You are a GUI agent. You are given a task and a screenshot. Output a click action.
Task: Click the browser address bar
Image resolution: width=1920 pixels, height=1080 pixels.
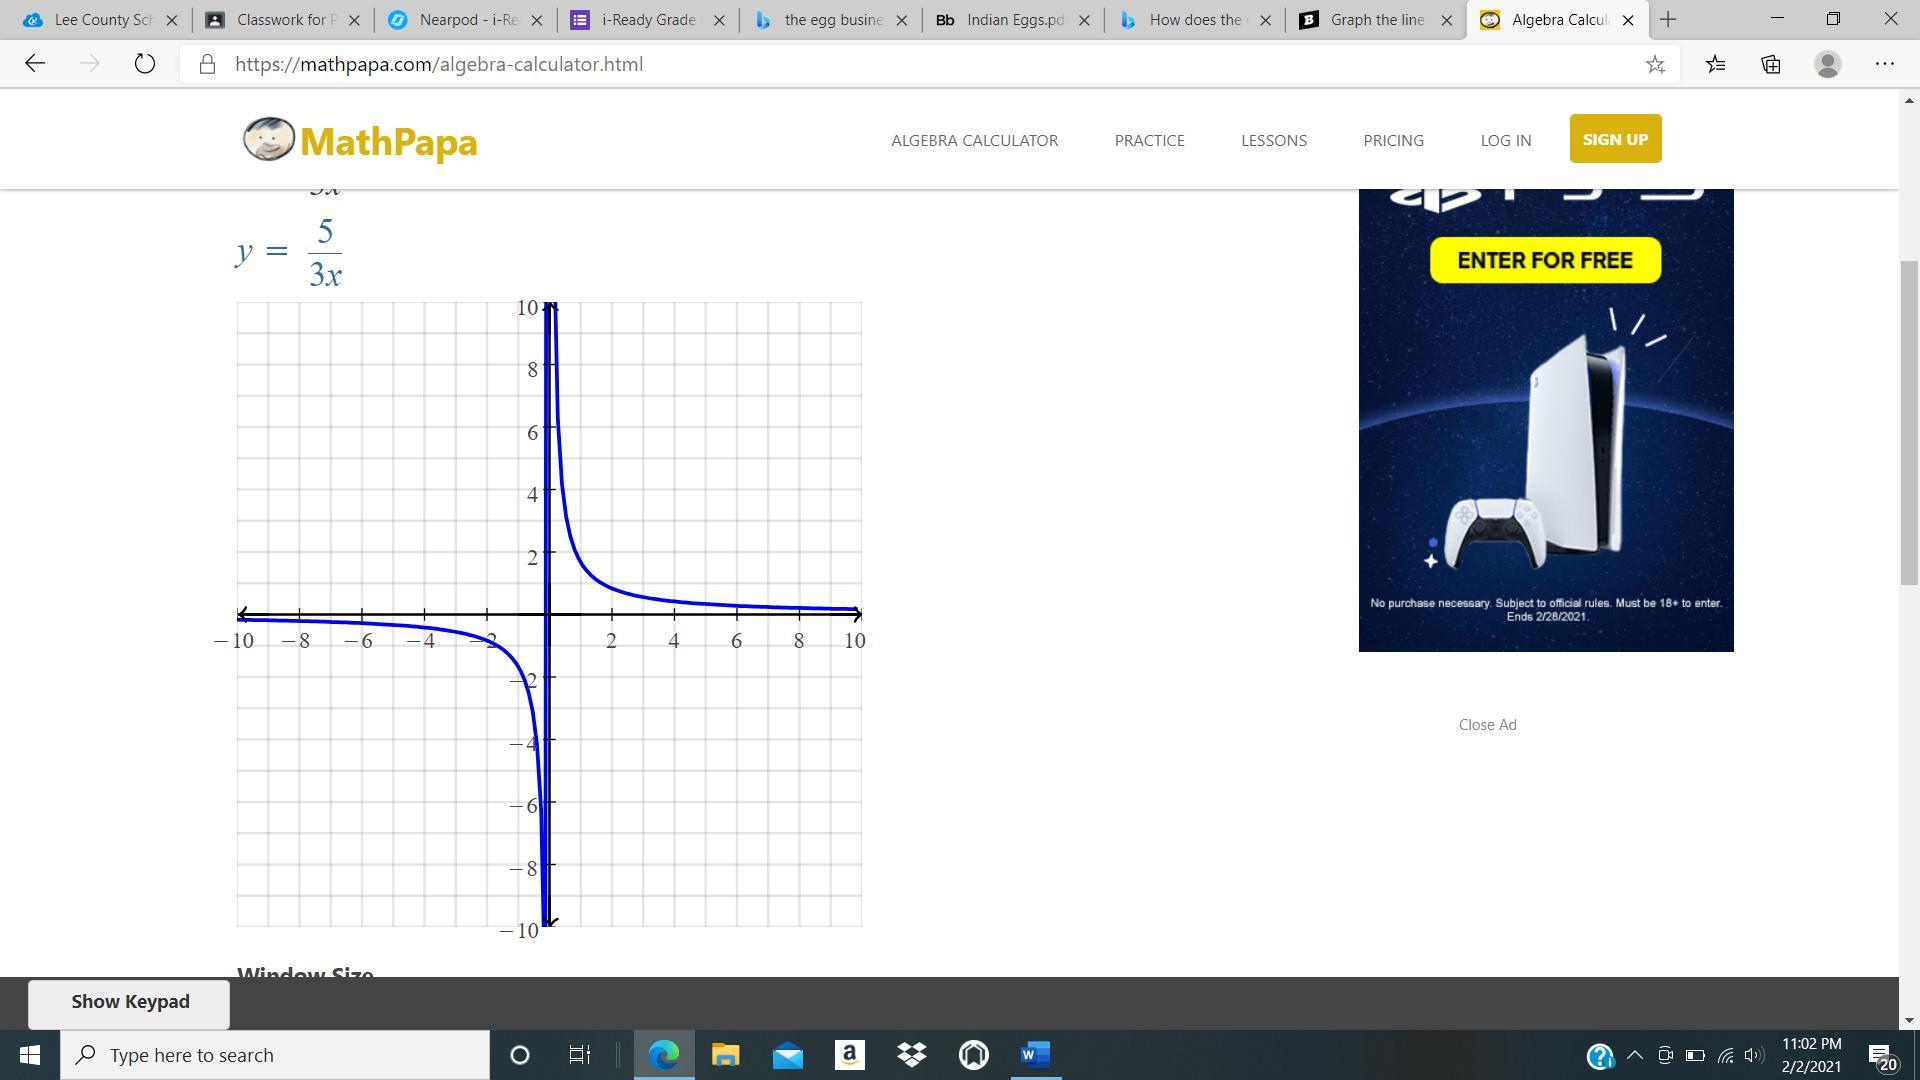tap(900, 64)
